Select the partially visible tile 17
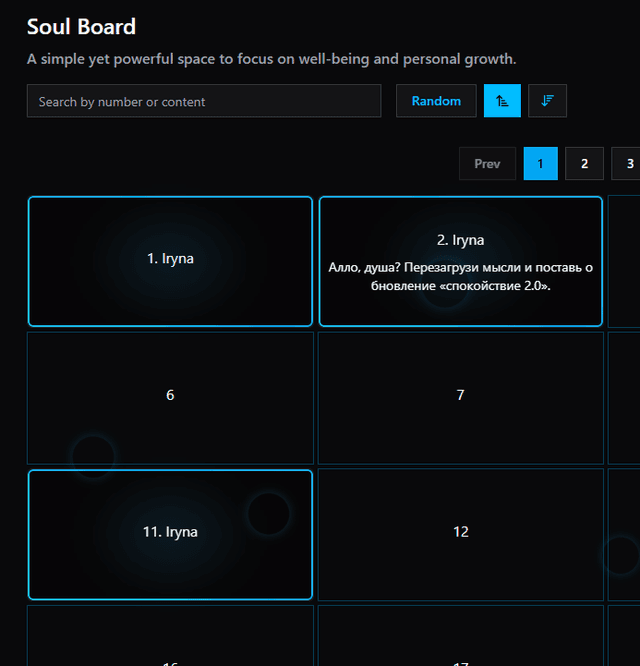640x666 pixels. (x=460, y=640)
